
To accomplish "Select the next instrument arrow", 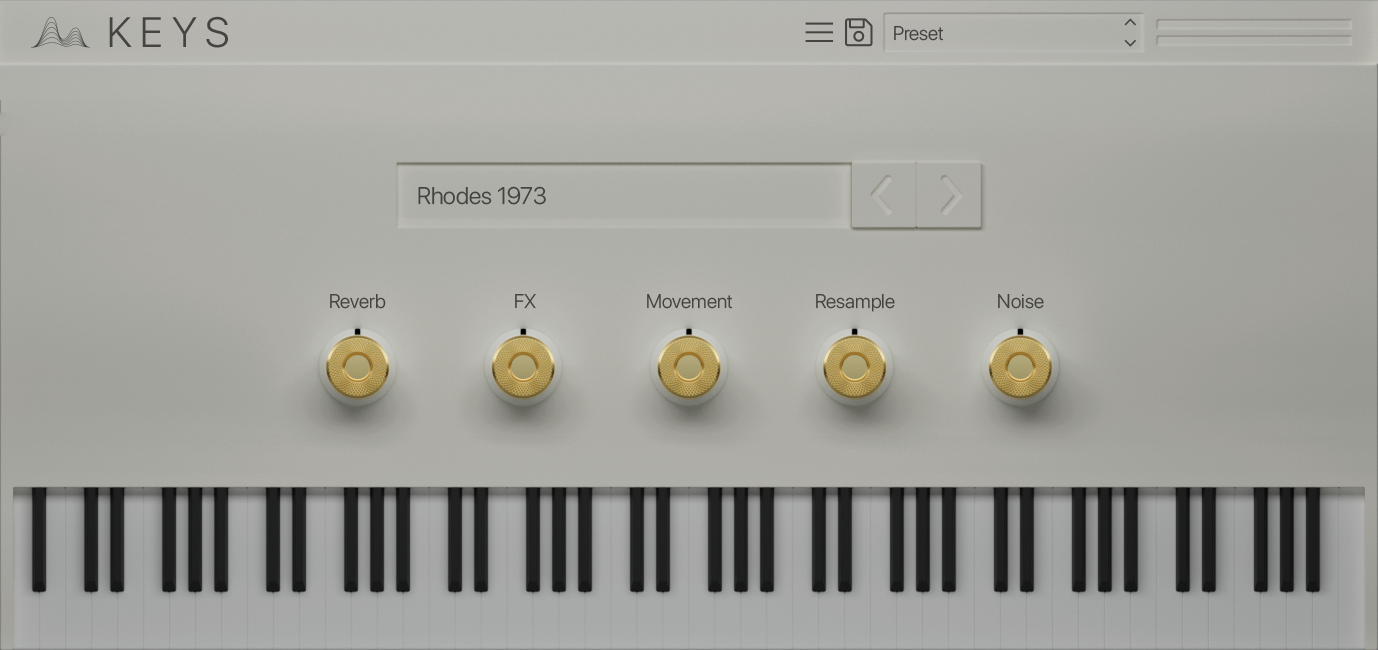I will pos(949,196).
